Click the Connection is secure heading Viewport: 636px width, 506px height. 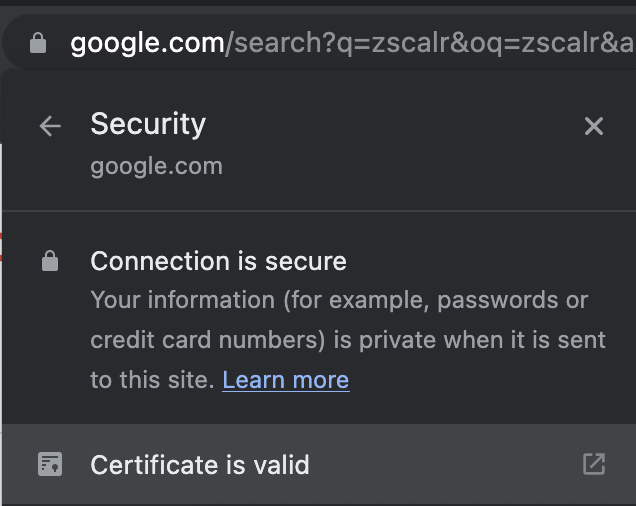[x=218, y=262]
